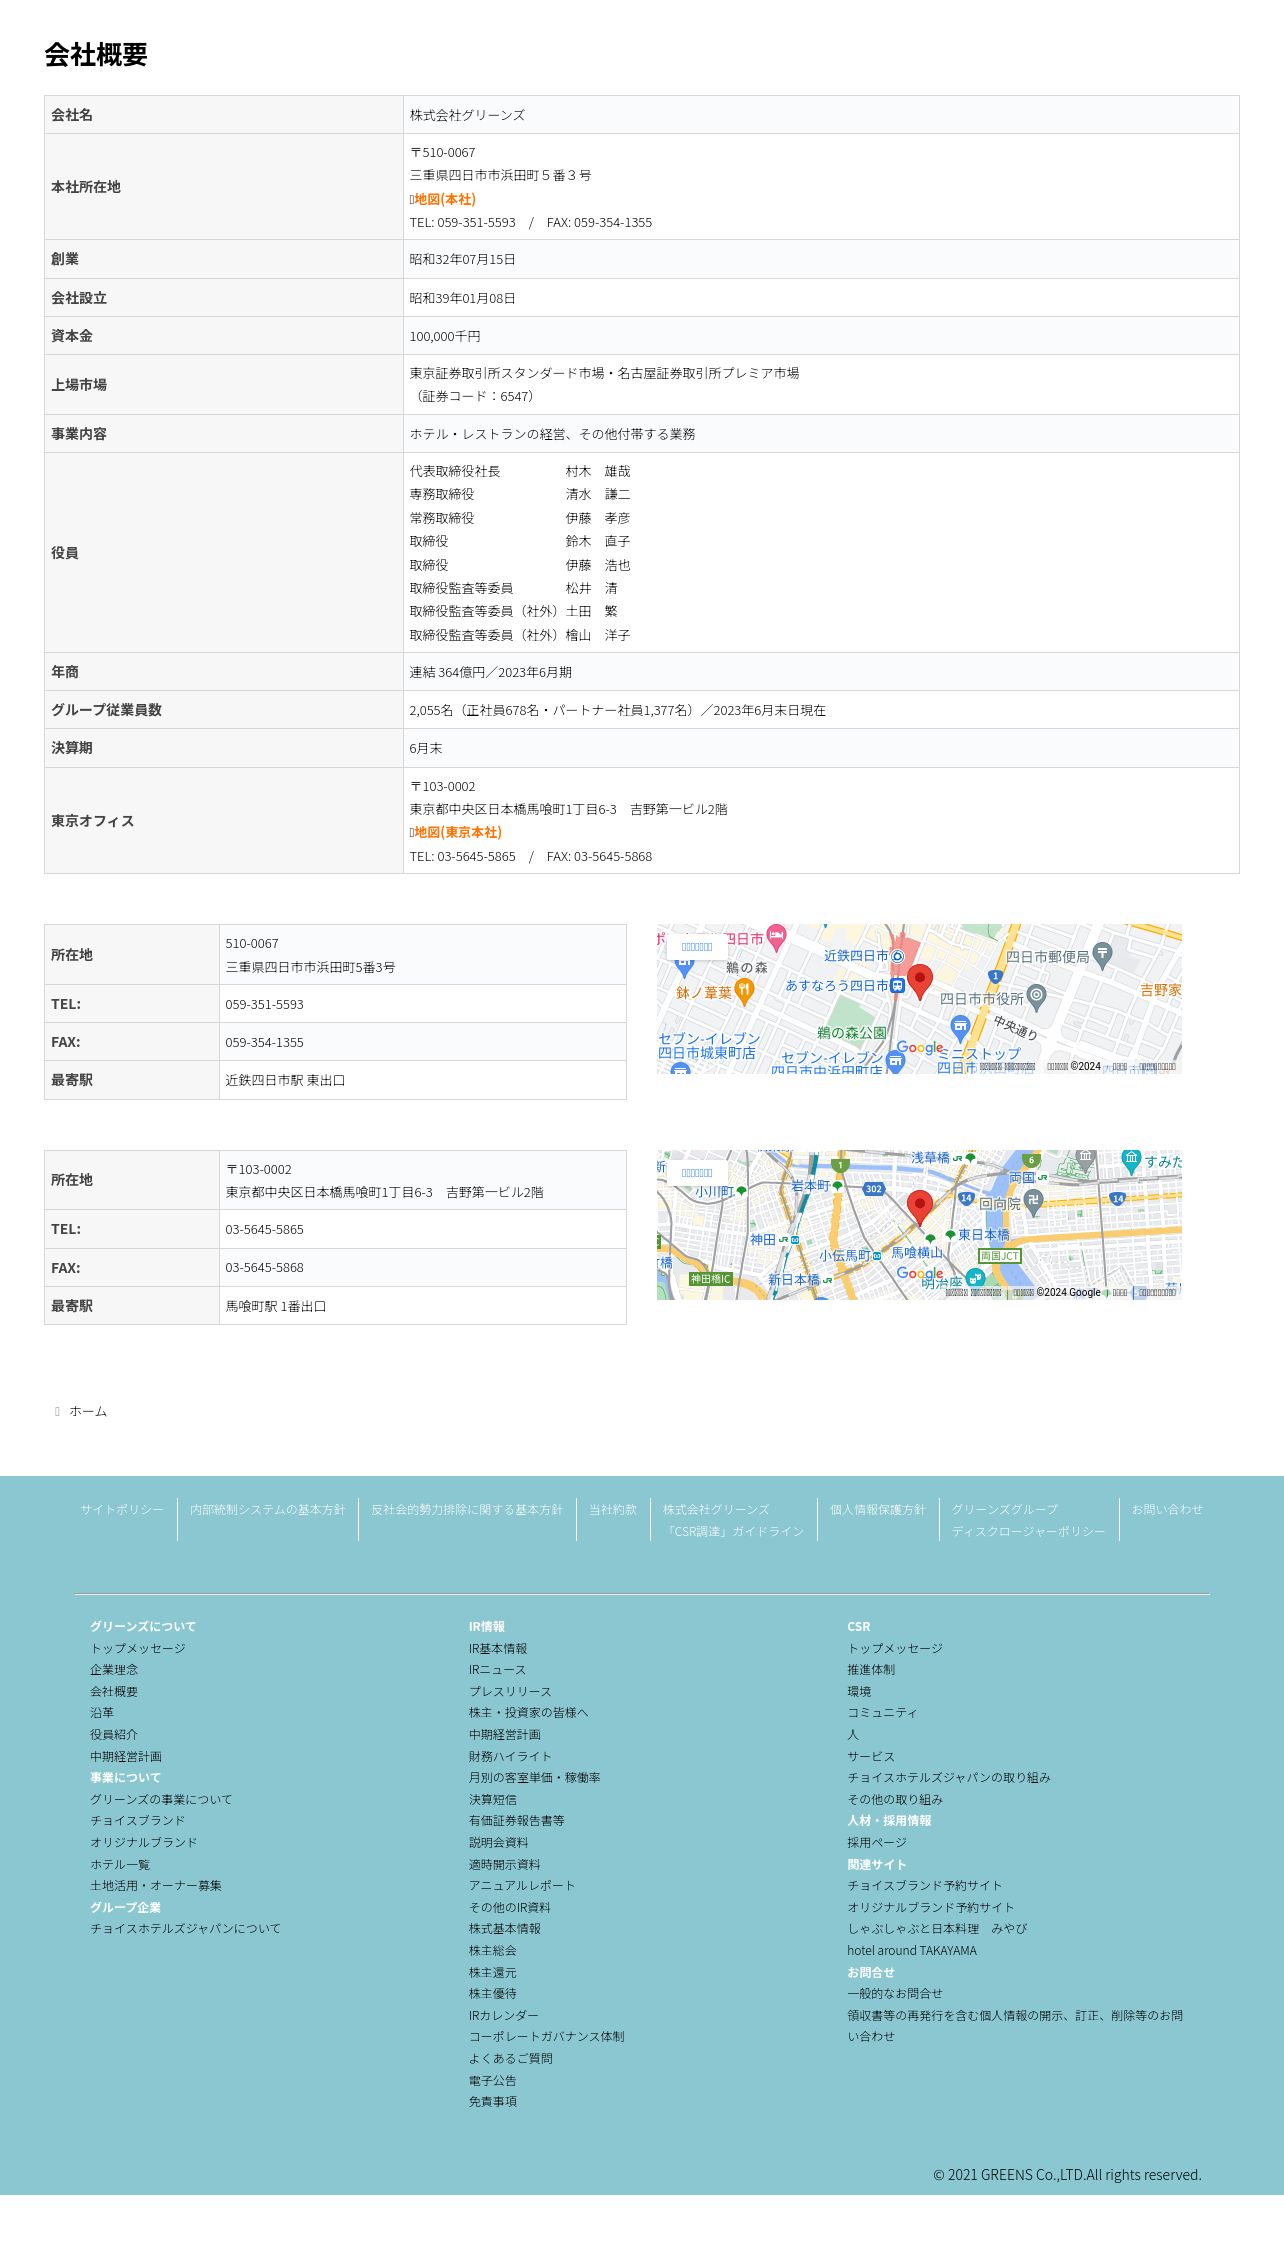Go to ホーム breadcrumb link
The image size is (1284, 2265).
[x=88, y=1411]
